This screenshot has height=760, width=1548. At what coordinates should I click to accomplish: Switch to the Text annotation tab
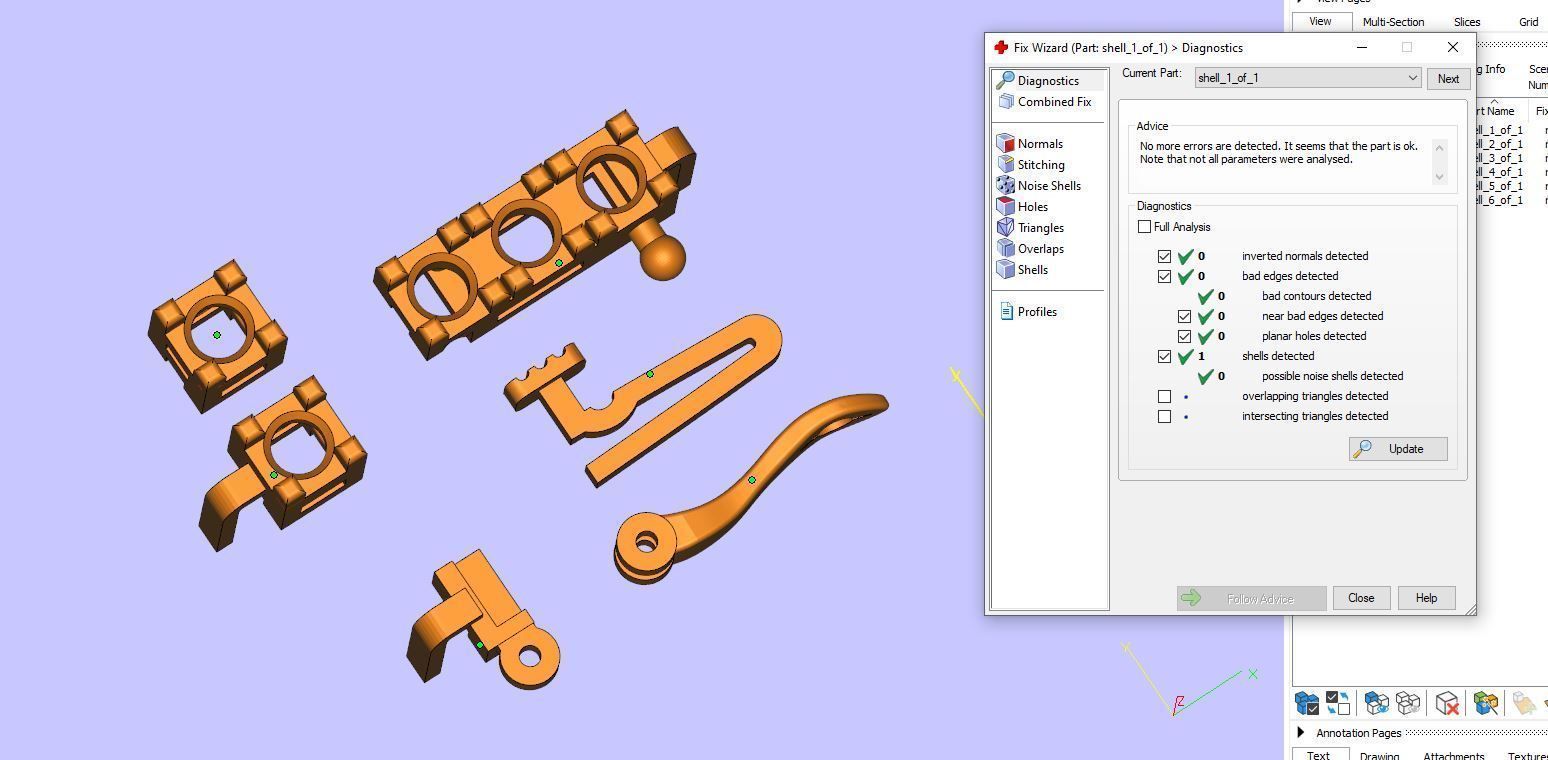(x=1318, y=756)
